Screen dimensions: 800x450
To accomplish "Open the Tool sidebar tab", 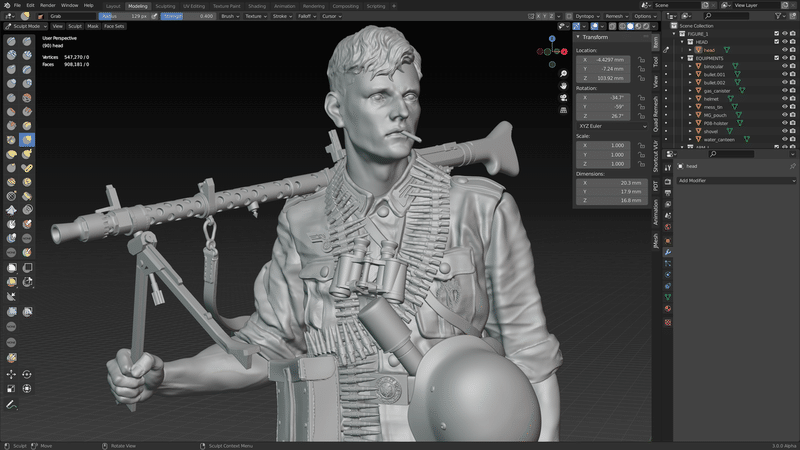I will pos(656,62).
